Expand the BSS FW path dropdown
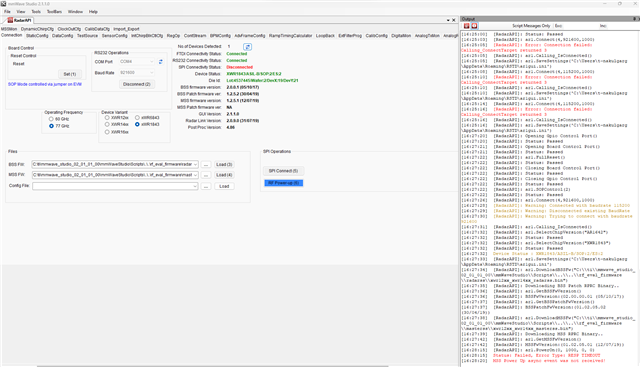 tap(196, 165)
